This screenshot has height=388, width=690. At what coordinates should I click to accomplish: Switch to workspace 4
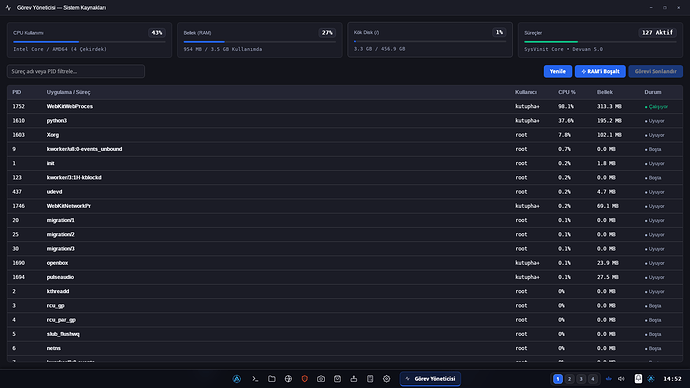click(593, 379)
